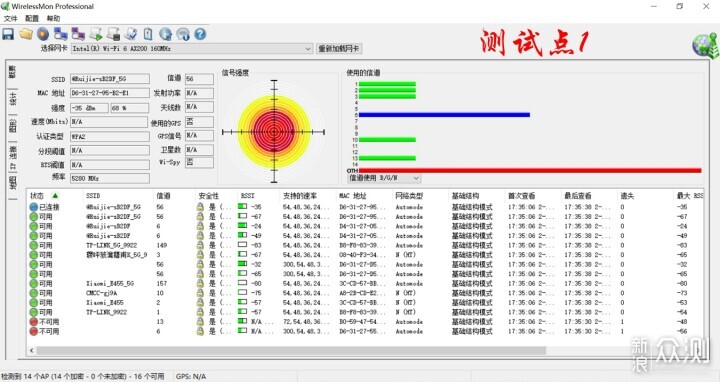Click the orange target options icon

(x=43, y=34)
